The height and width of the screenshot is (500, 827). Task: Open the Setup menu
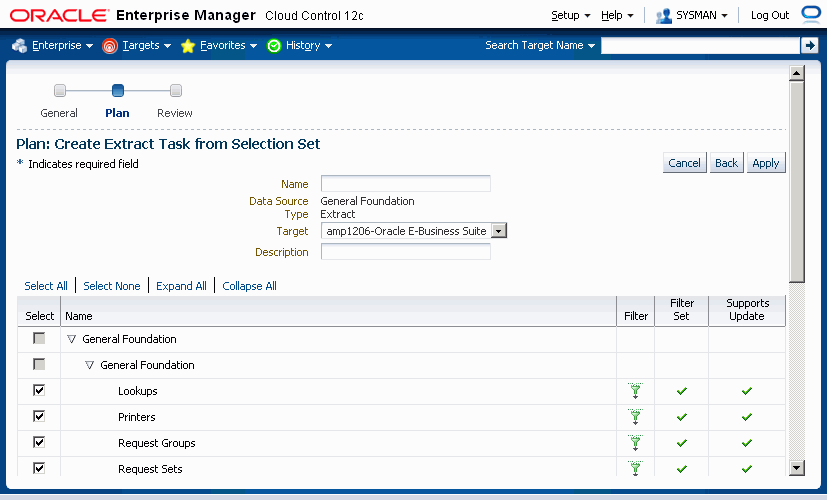(571, 15)
